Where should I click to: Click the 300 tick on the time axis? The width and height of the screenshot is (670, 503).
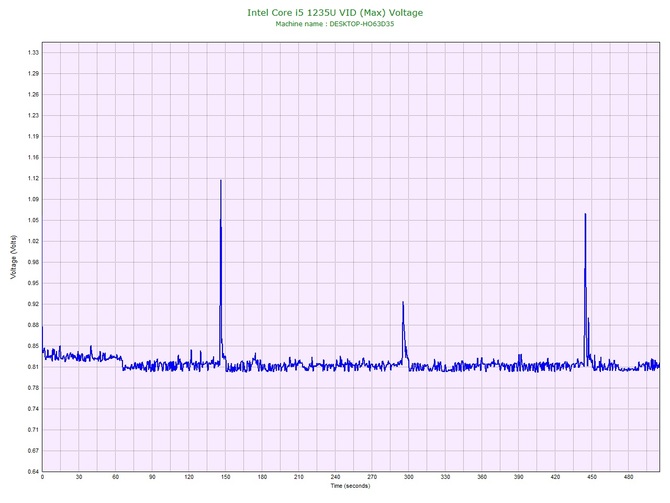pos(409,477)
